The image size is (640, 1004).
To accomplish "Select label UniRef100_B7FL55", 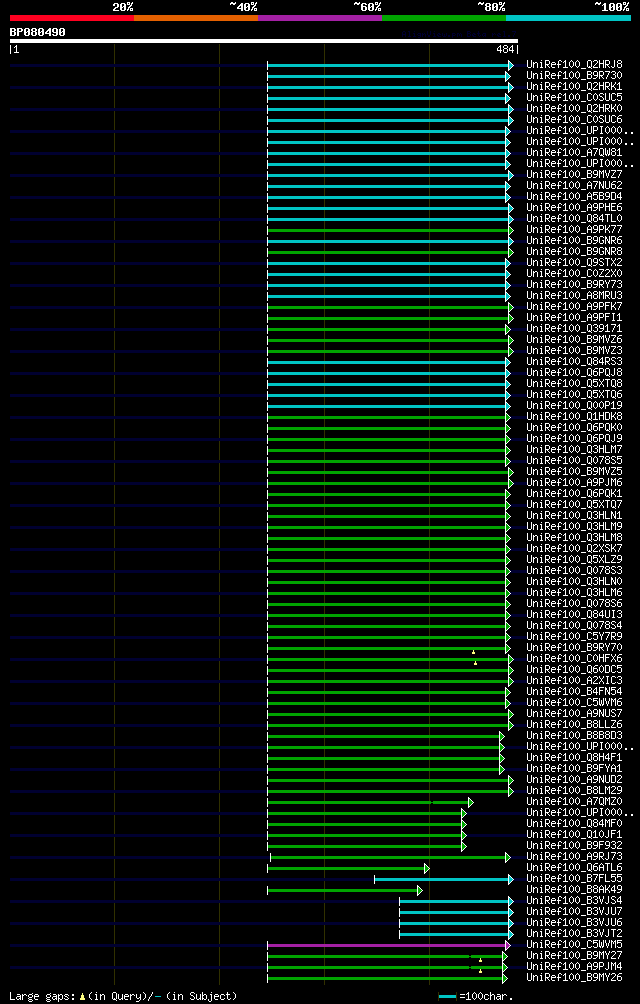I will tap(574, 878).
